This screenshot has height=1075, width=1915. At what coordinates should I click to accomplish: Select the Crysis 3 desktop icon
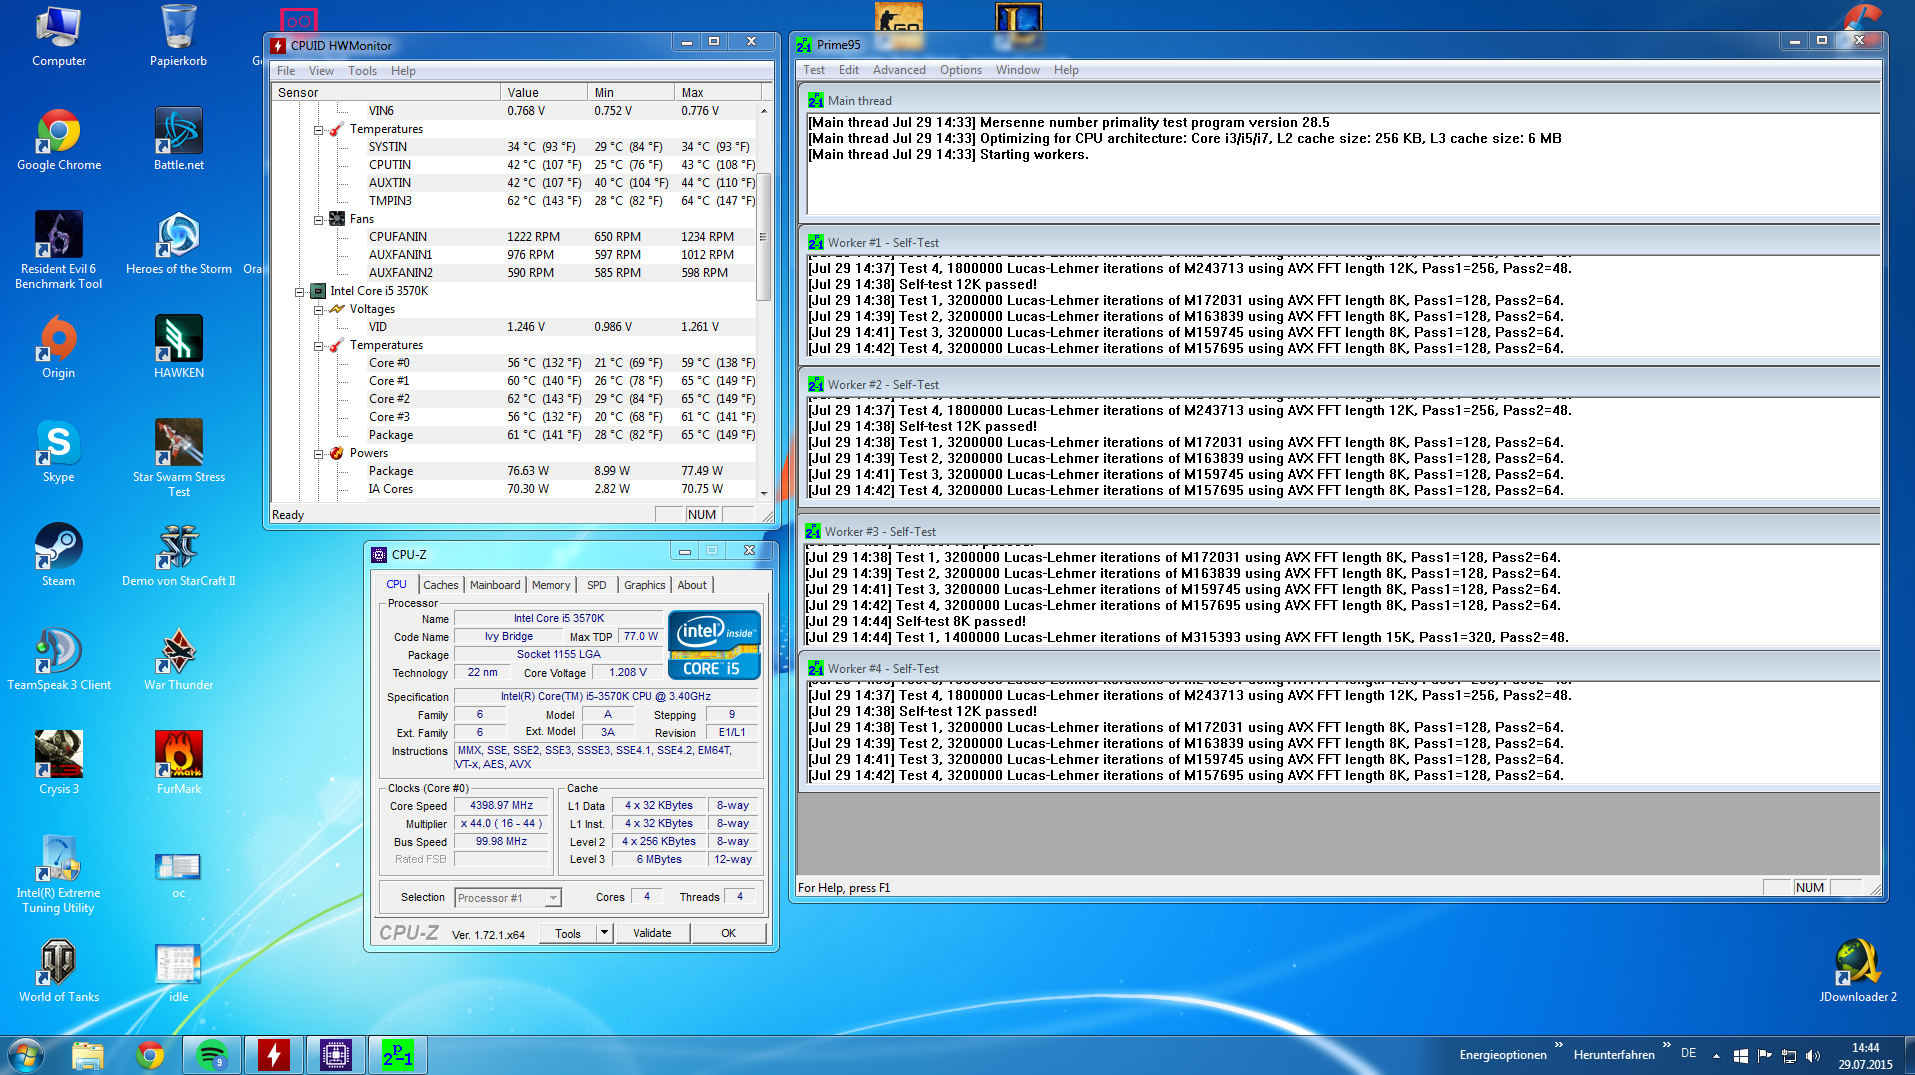[x=59, y=764]
